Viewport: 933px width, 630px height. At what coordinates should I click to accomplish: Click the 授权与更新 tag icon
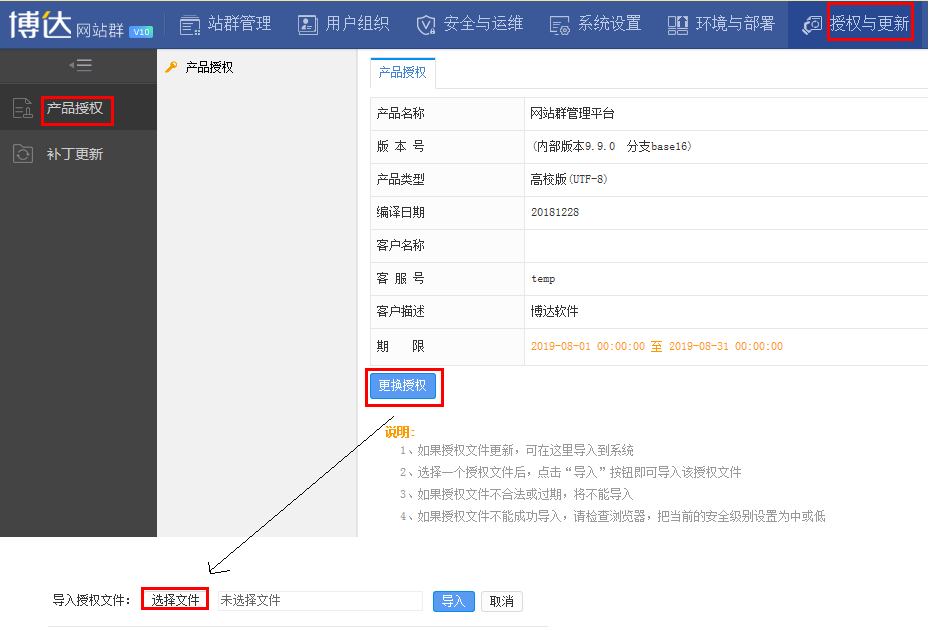(x=812, y=25)
